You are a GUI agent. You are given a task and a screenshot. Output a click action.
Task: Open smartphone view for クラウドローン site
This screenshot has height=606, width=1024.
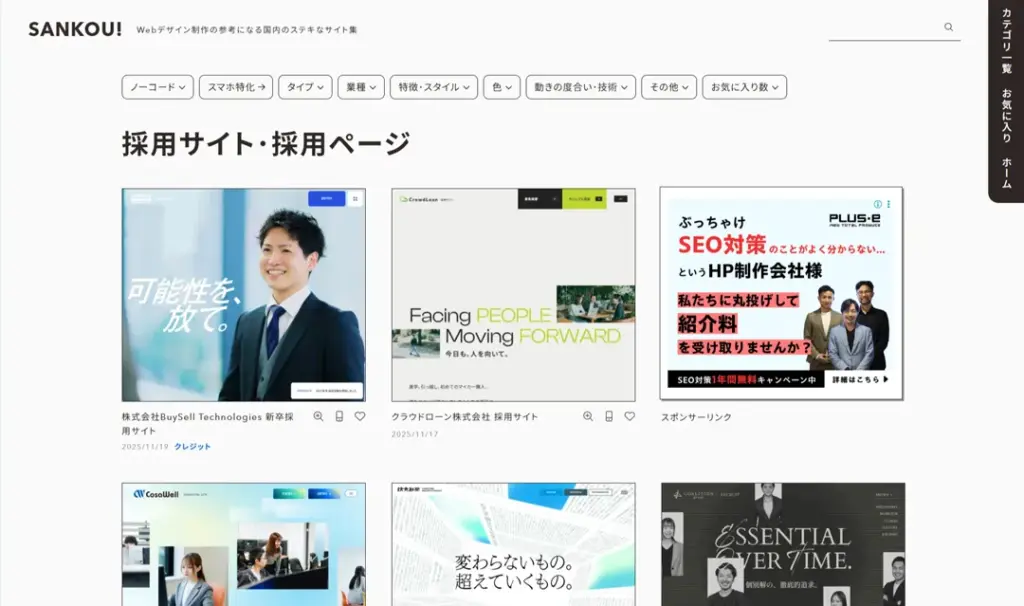[x=609, y=416]
